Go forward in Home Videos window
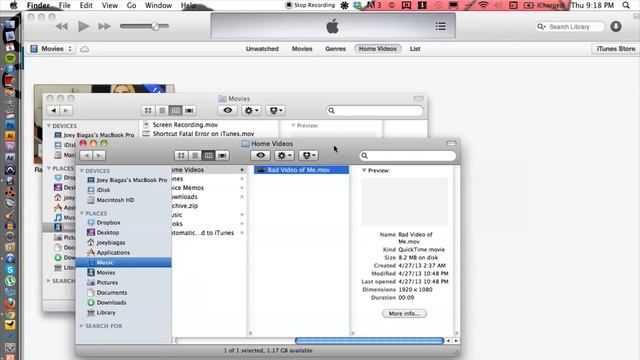This screenshot has height=360, width=640. tap(99, 156)
